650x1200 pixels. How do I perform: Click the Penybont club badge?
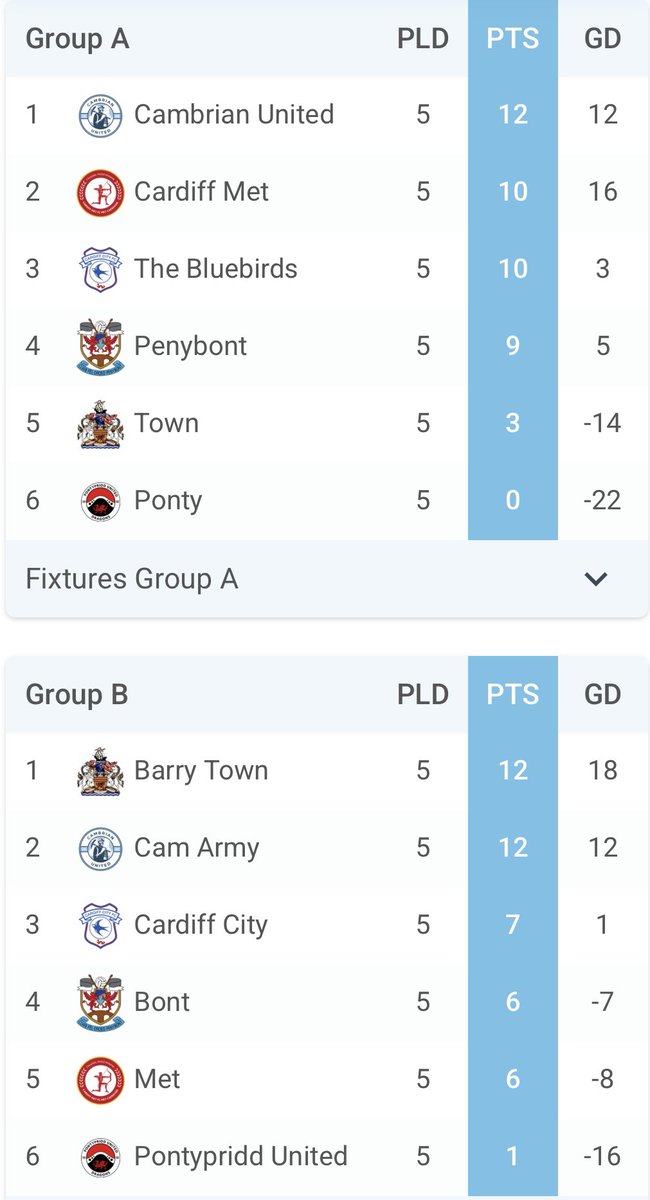point(100,346)
